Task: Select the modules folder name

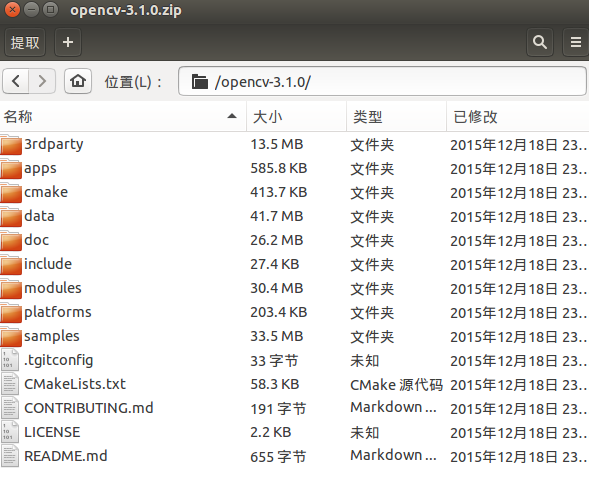Action: click(x=53, y=288)
